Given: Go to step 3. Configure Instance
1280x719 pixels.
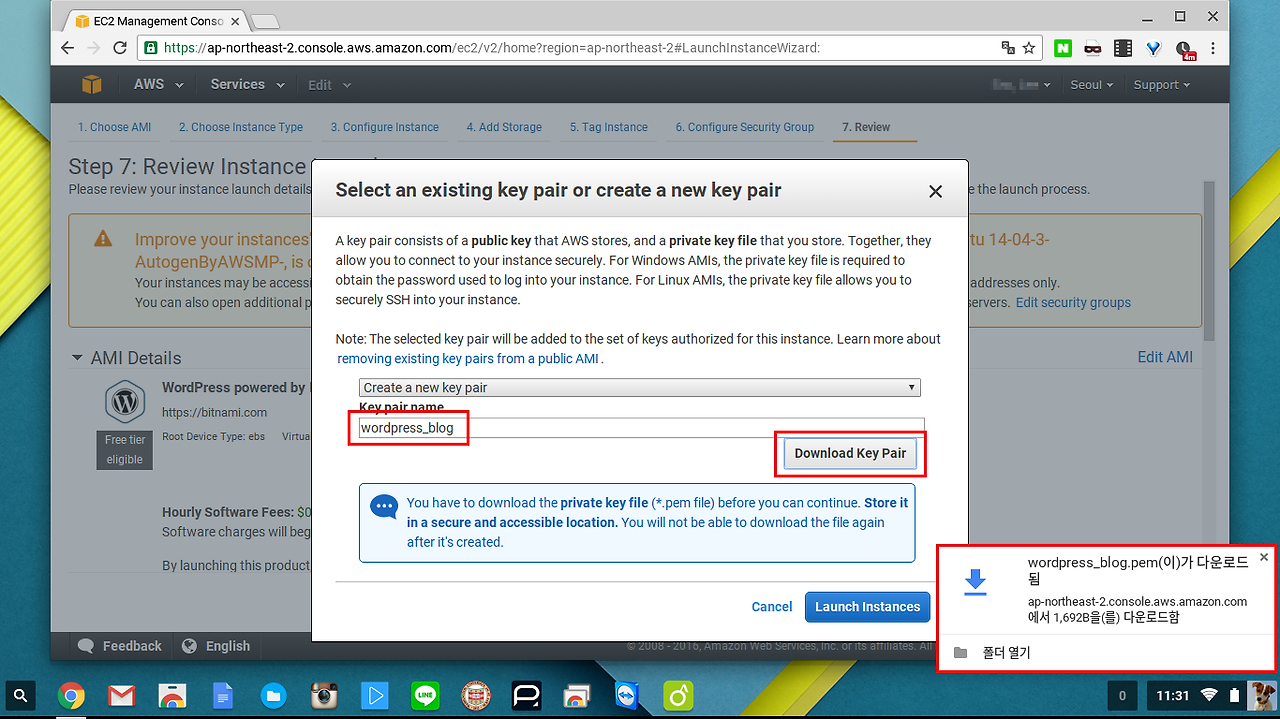Looking at the screenshot, I should [x=385, y=127].
